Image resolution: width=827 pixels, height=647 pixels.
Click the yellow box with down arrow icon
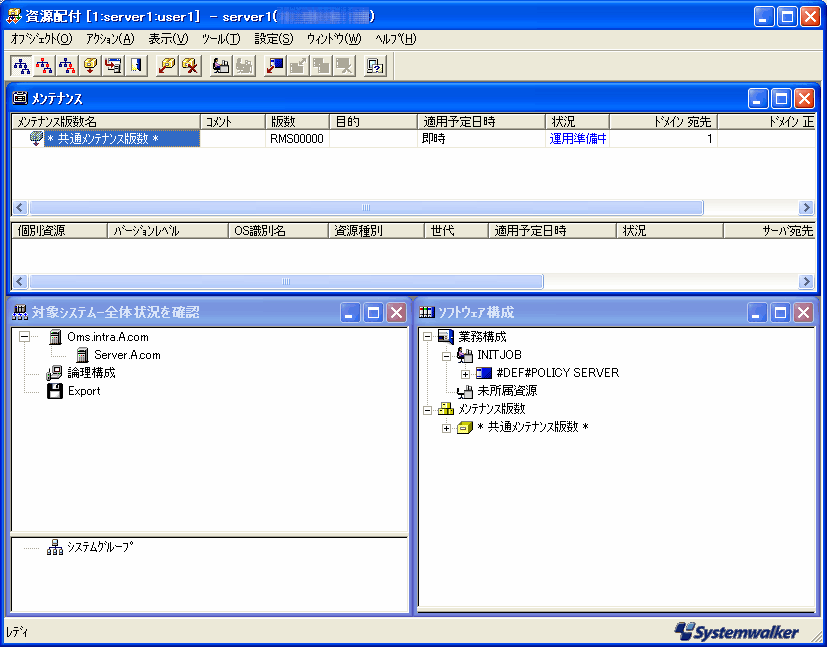90,66
